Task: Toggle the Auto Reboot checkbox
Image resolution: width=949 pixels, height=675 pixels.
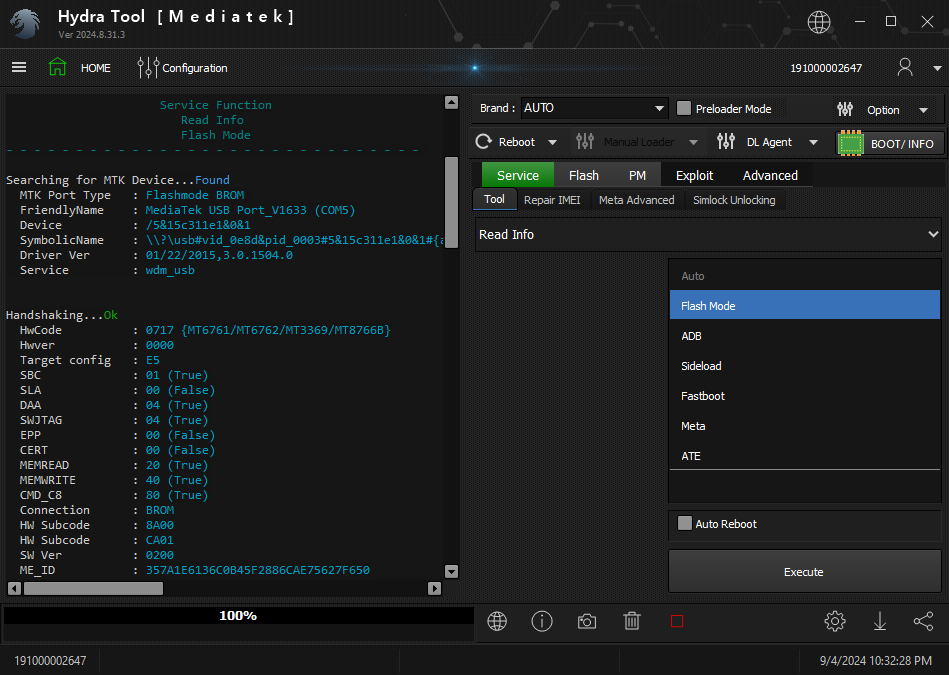Action: 685,523
